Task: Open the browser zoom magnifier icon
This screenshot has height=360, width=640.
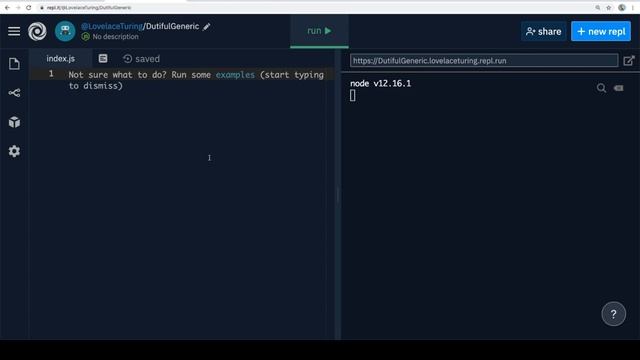Action: (x=598, y=8)
